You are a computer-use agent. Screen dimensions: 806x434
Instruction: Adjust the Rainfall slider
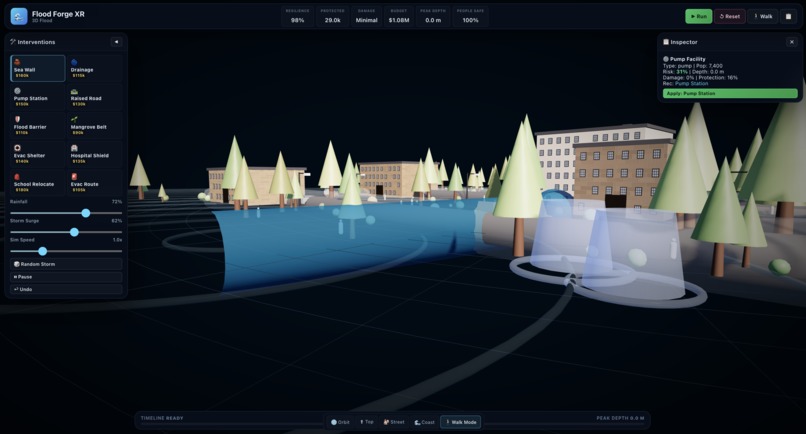click(x=66, y=213)
